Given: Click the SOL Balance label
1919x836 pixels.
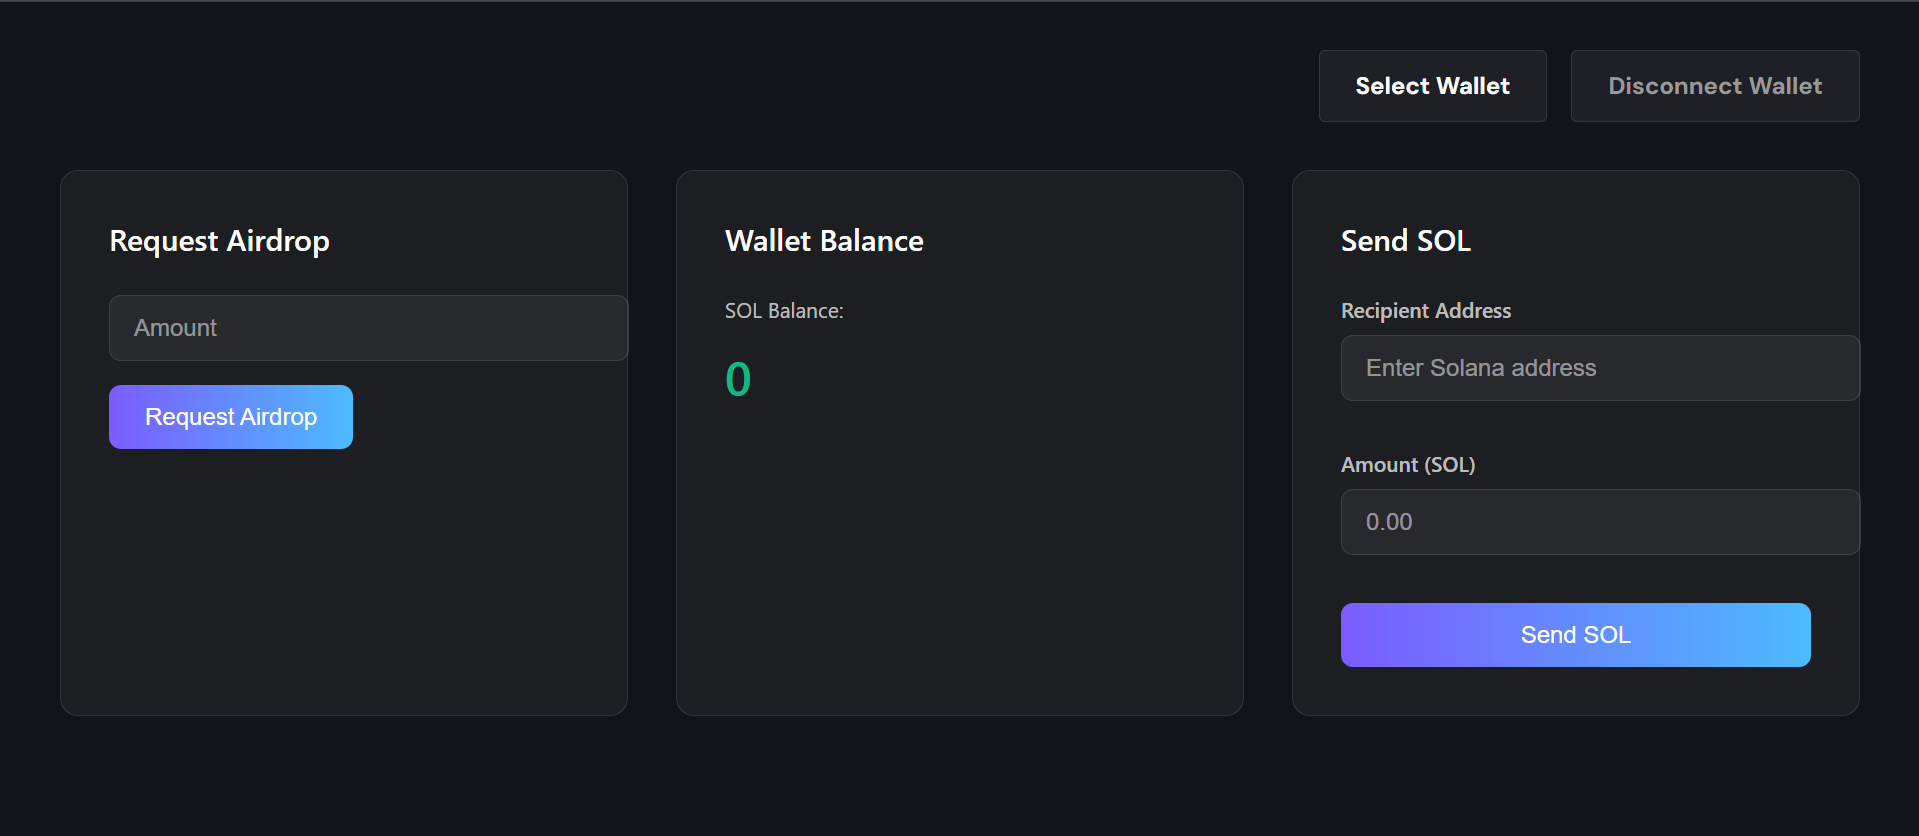Looking at the screenshot, I should point(784,311).
